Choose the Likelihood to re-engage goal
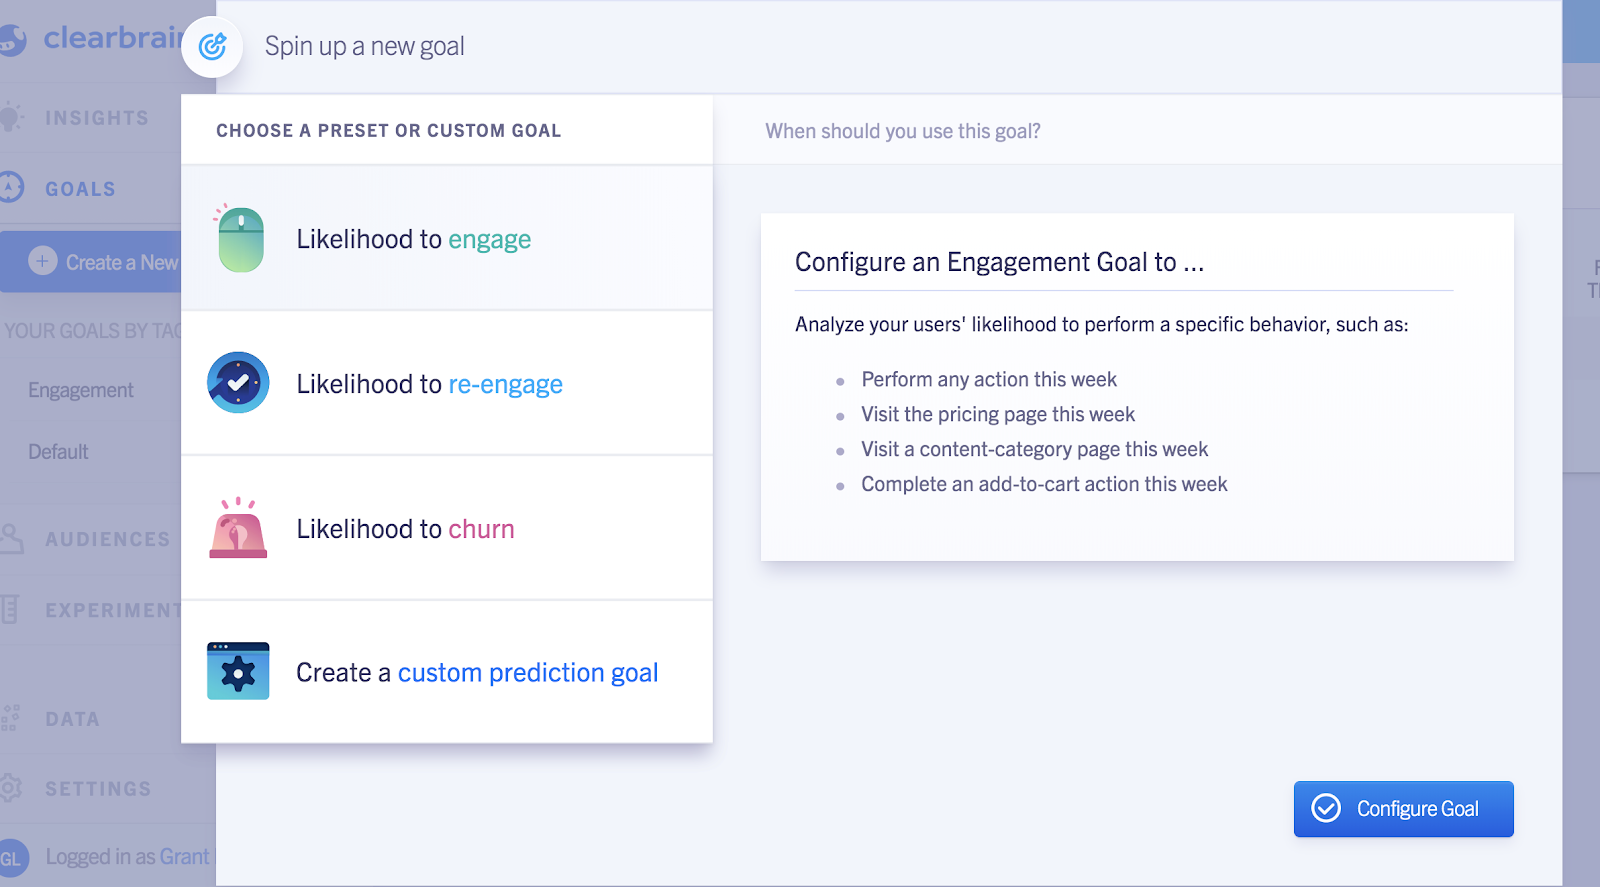The width and height of the screenshot is (1600, 887). 447,383
